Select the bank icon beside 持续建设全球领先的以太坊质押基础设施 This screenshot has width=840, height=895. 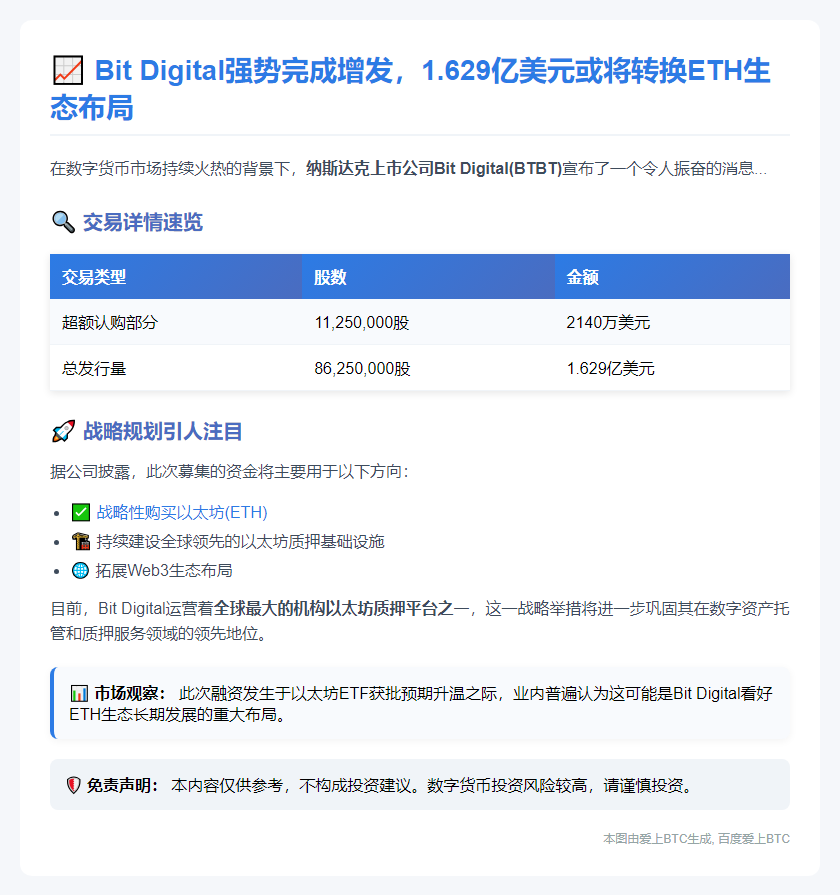(x=81, y=541)
